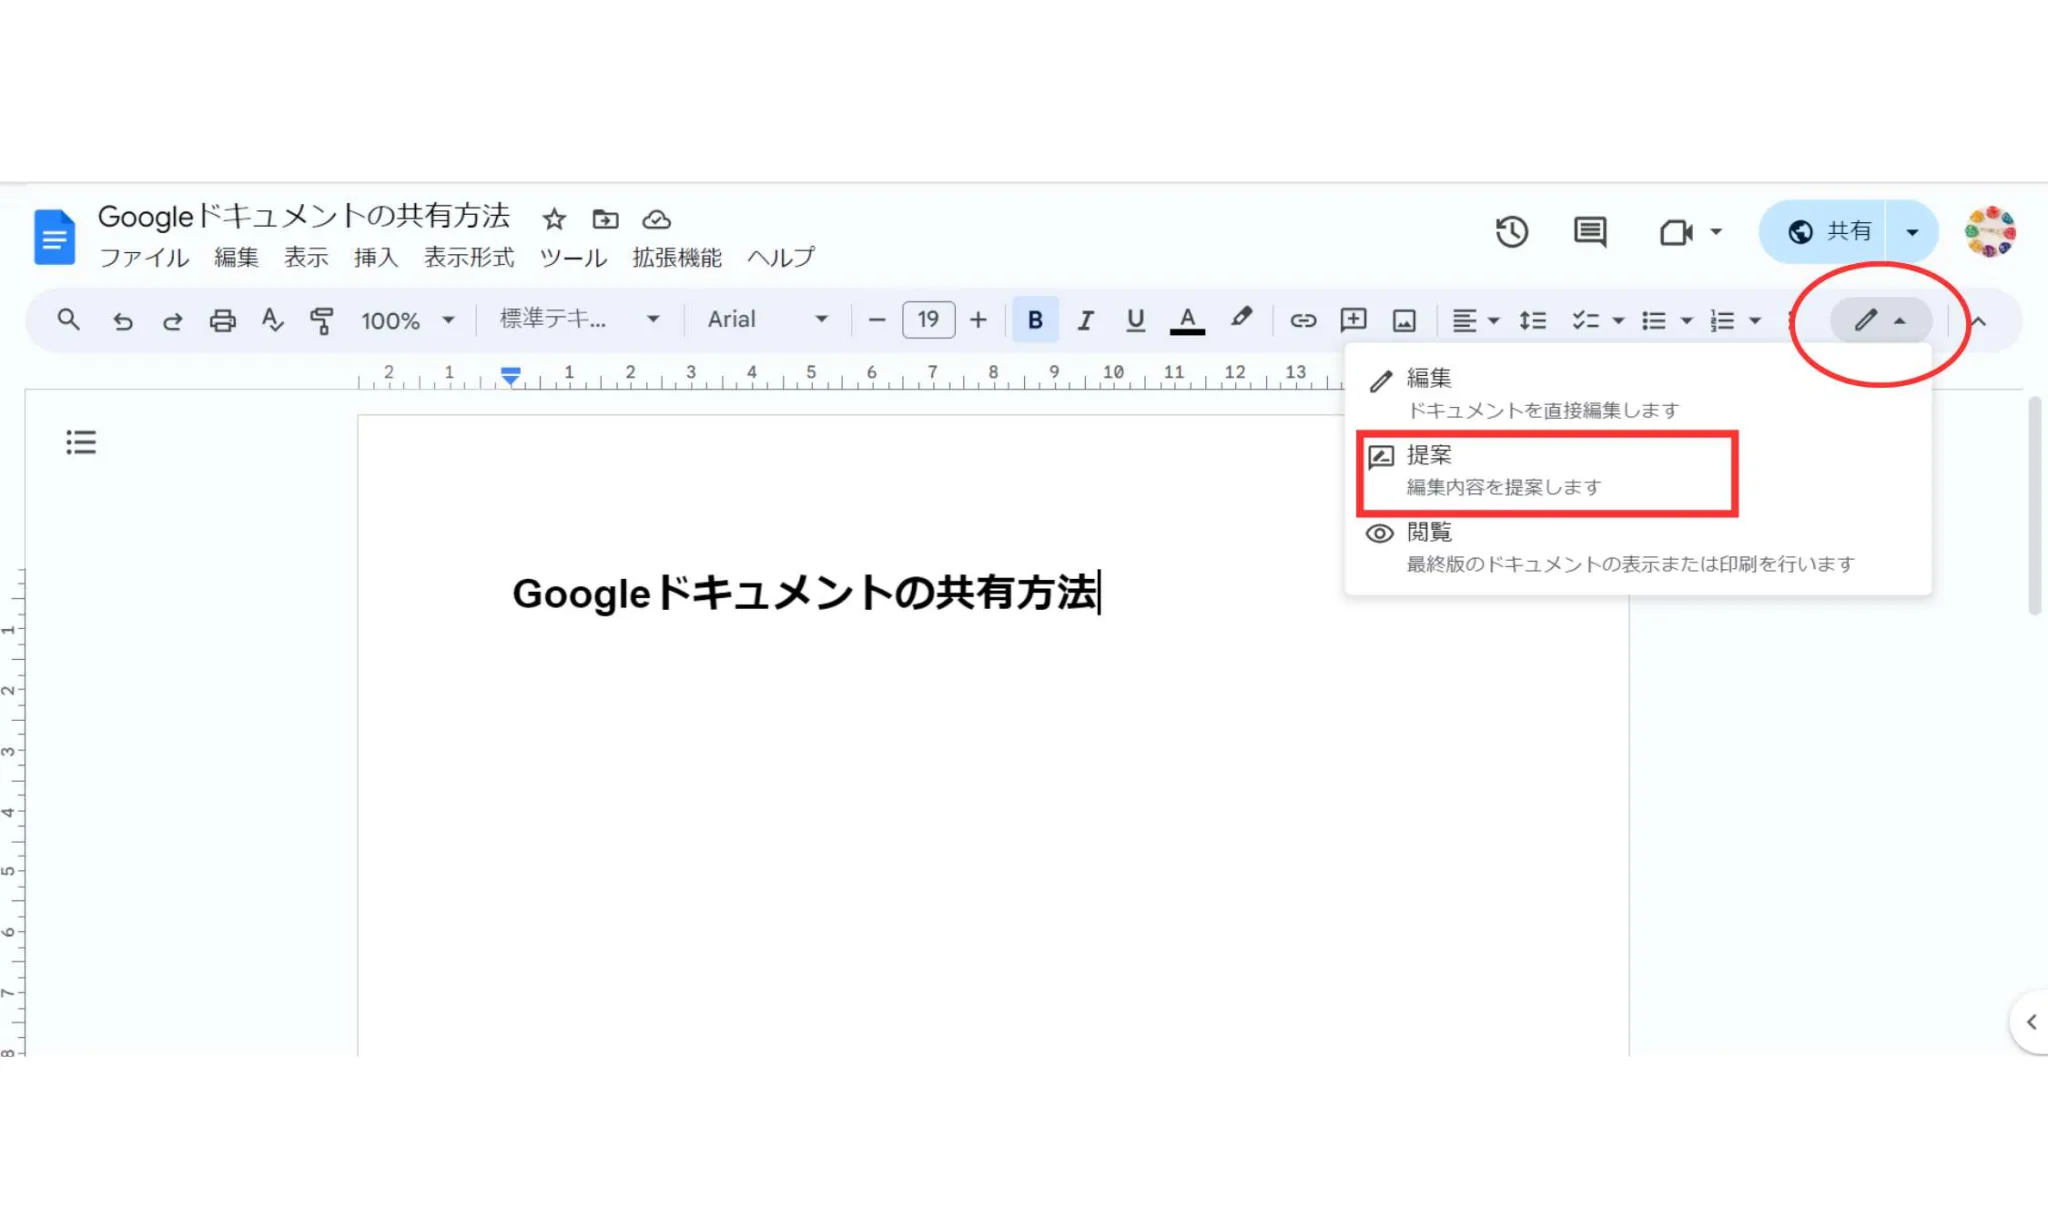Open the Google Docs home icon
The image size is (2048, 1229).
55,237
